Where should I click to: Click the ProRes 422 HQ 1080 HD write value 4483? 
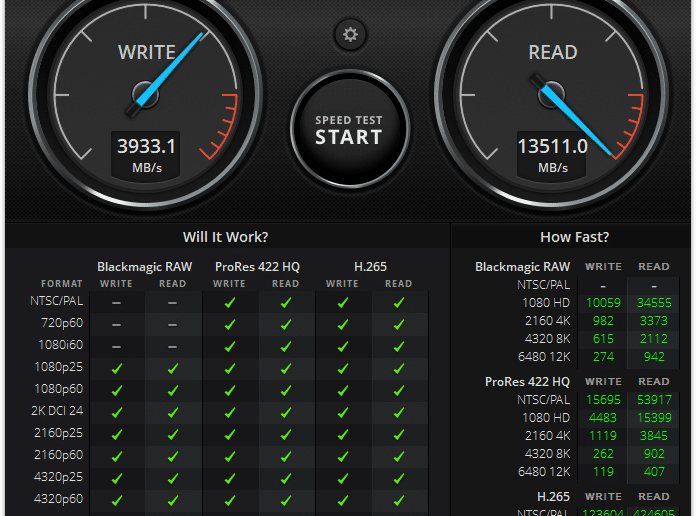coord(603,418)
